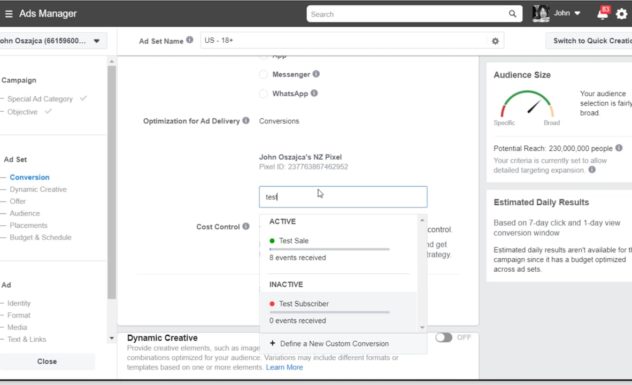This screenshot has width=632, height=385.
Task: Open the settings gear in top bar
Action: coord(622,14)
